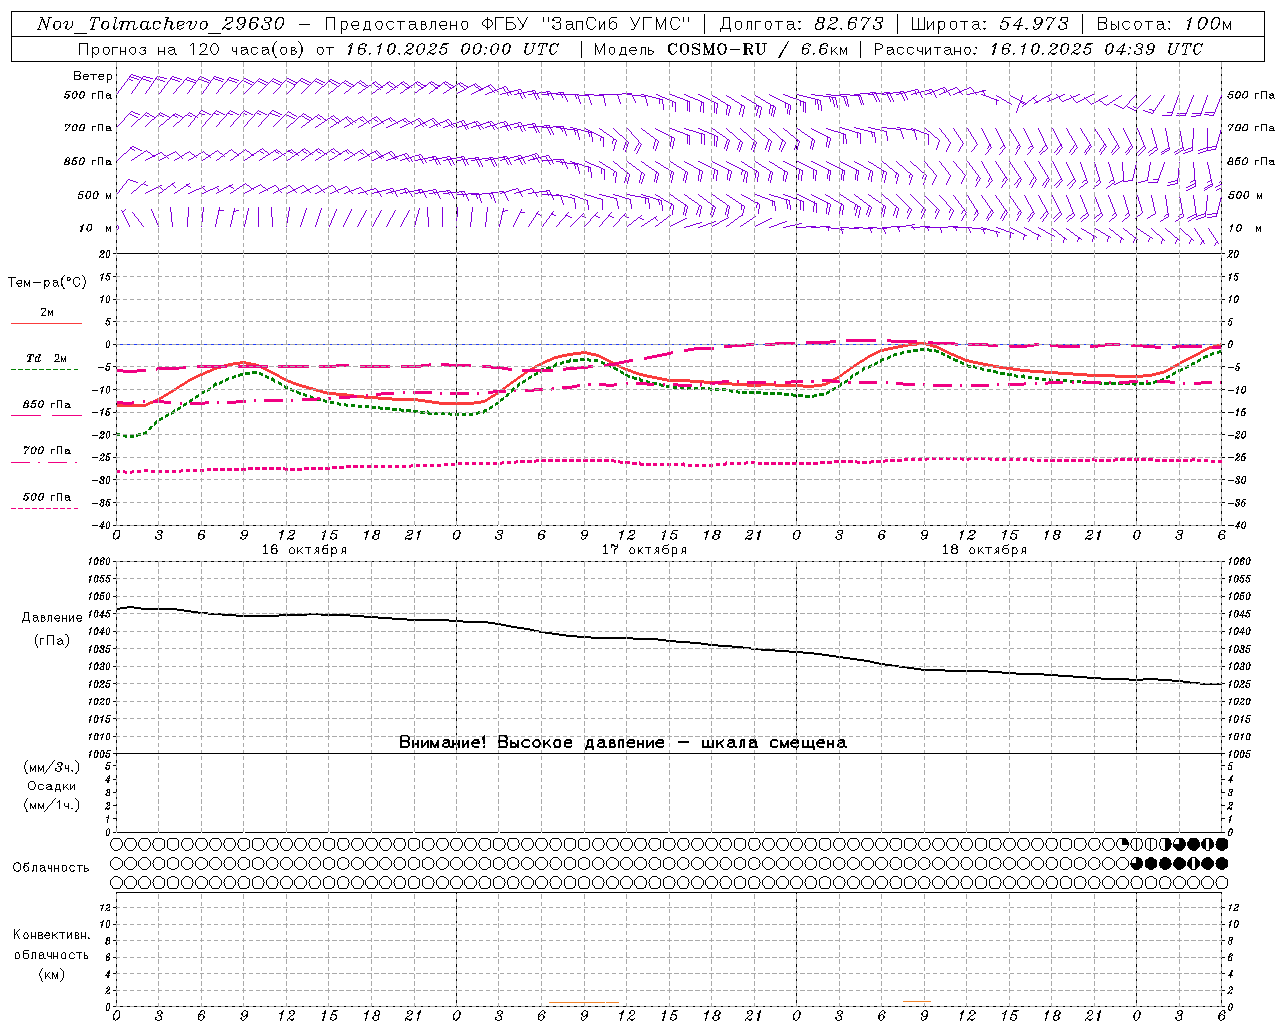Click the orange convective cloud bar on 17 октября
The width and height of the screenshot is (1280, 1024).
[584, 1002]
